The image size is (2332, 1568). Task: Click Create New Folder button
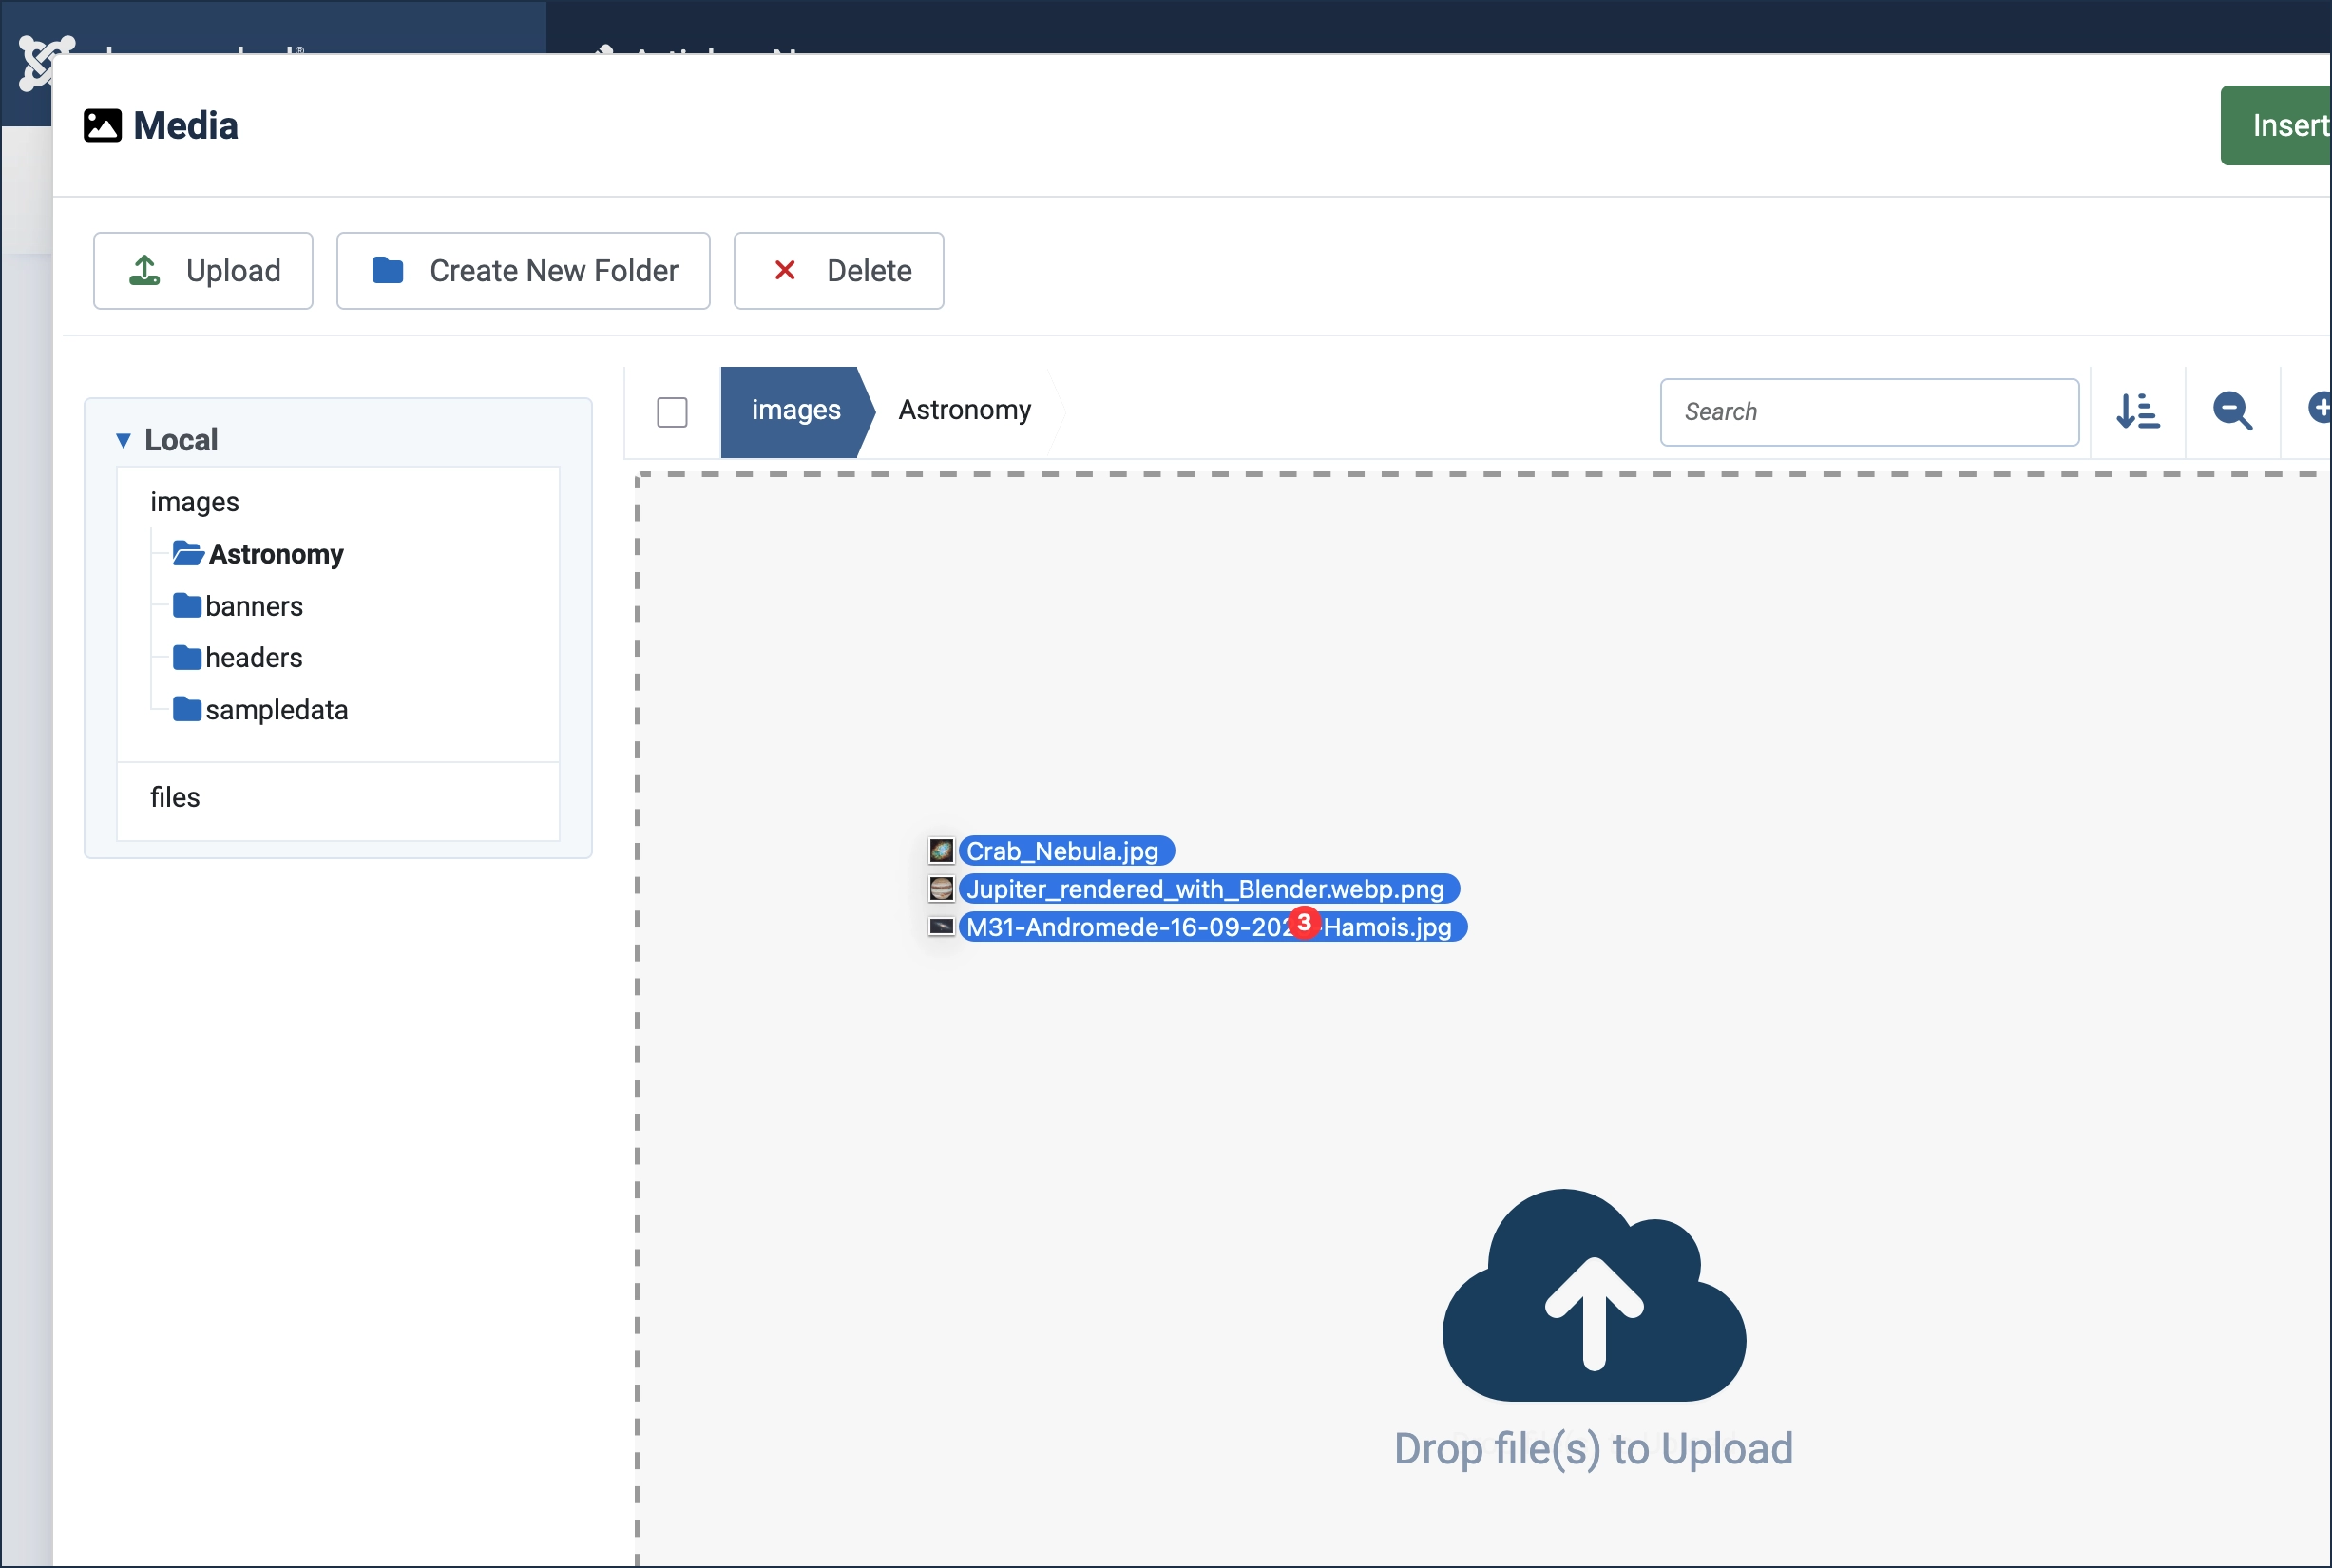(523, 271)
